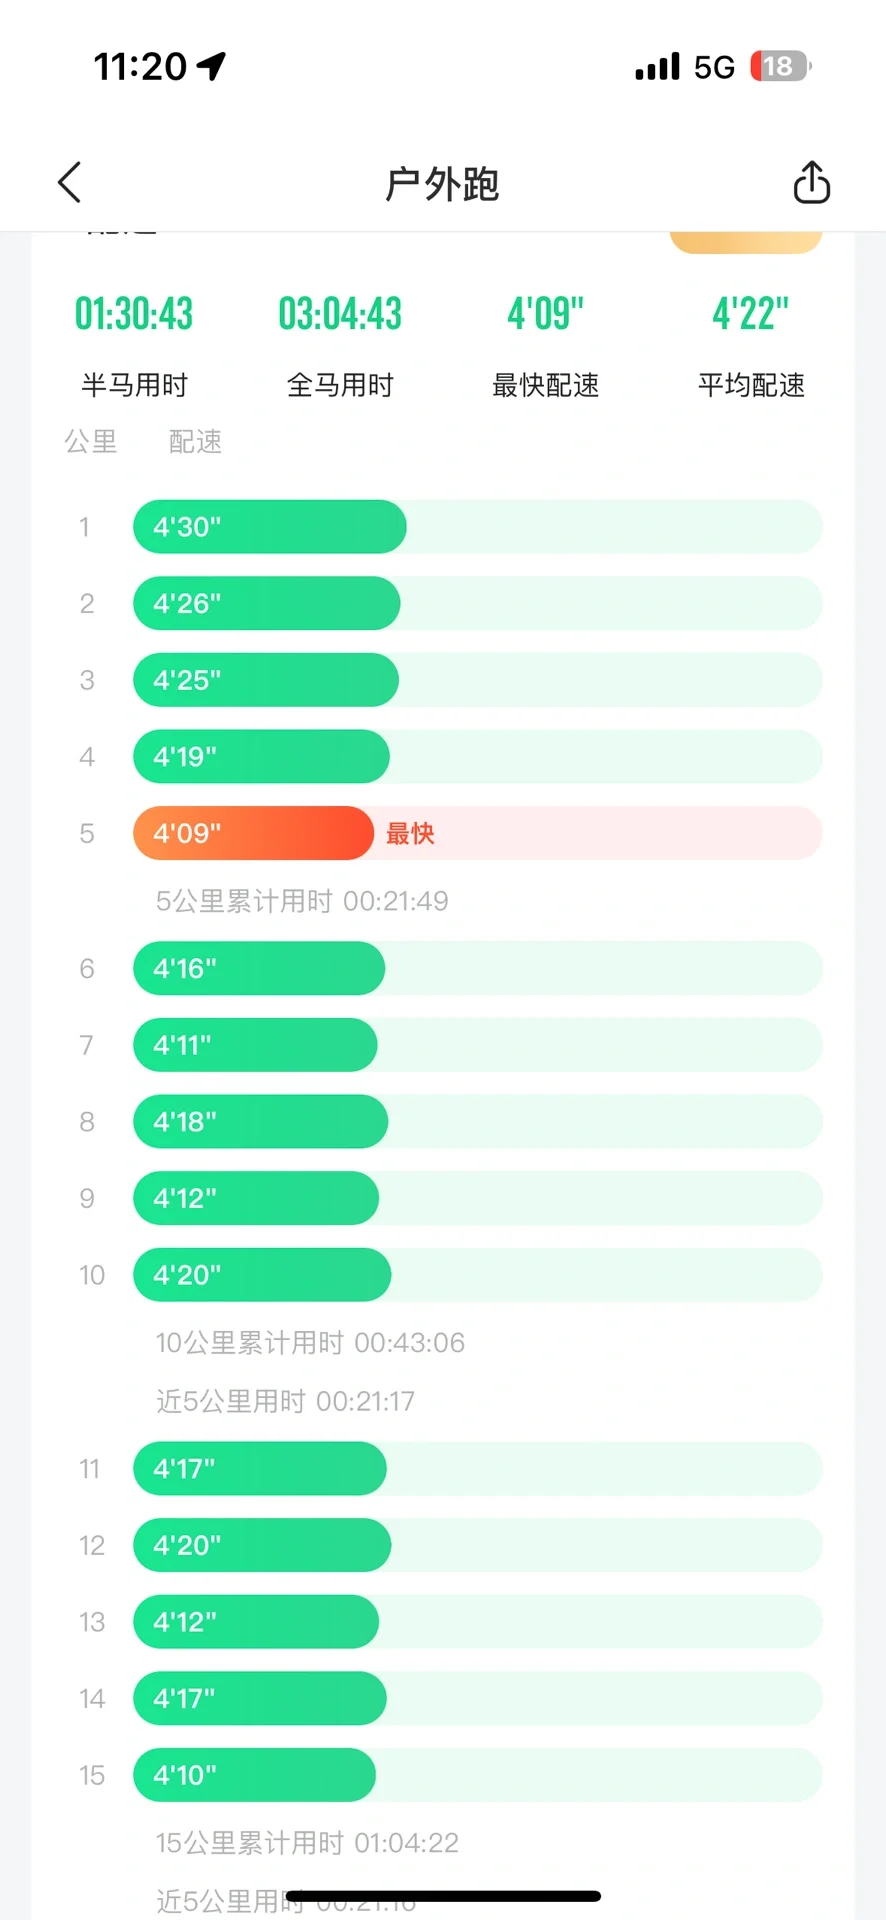886x1920 pixels.
Task: Tap the 10公里累计用时 00:43:06 text
Action: (x=310, y=1342)
